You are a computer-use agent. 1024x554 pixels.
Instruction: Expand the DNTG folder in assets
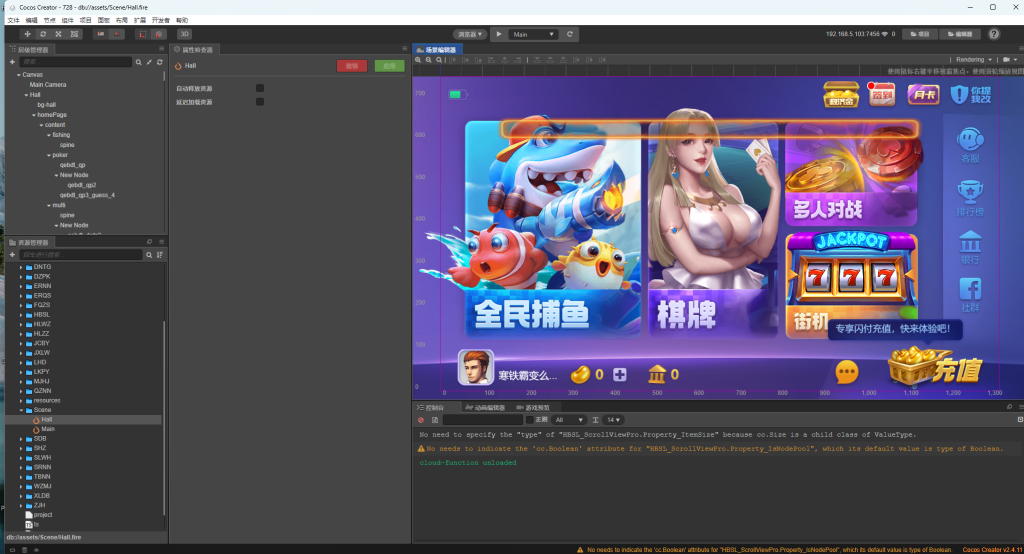pyautogui.click(x=21, y=267)
